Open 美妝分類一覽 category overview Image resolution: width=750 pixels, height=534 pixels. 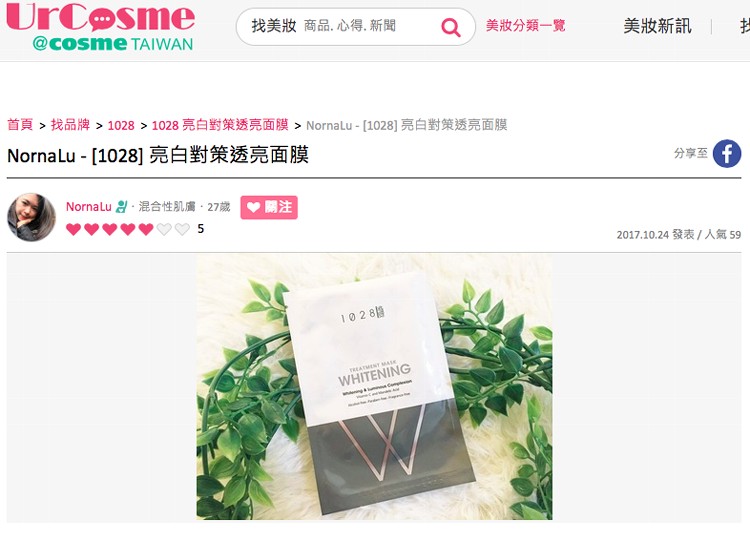(x=525, y=25)
